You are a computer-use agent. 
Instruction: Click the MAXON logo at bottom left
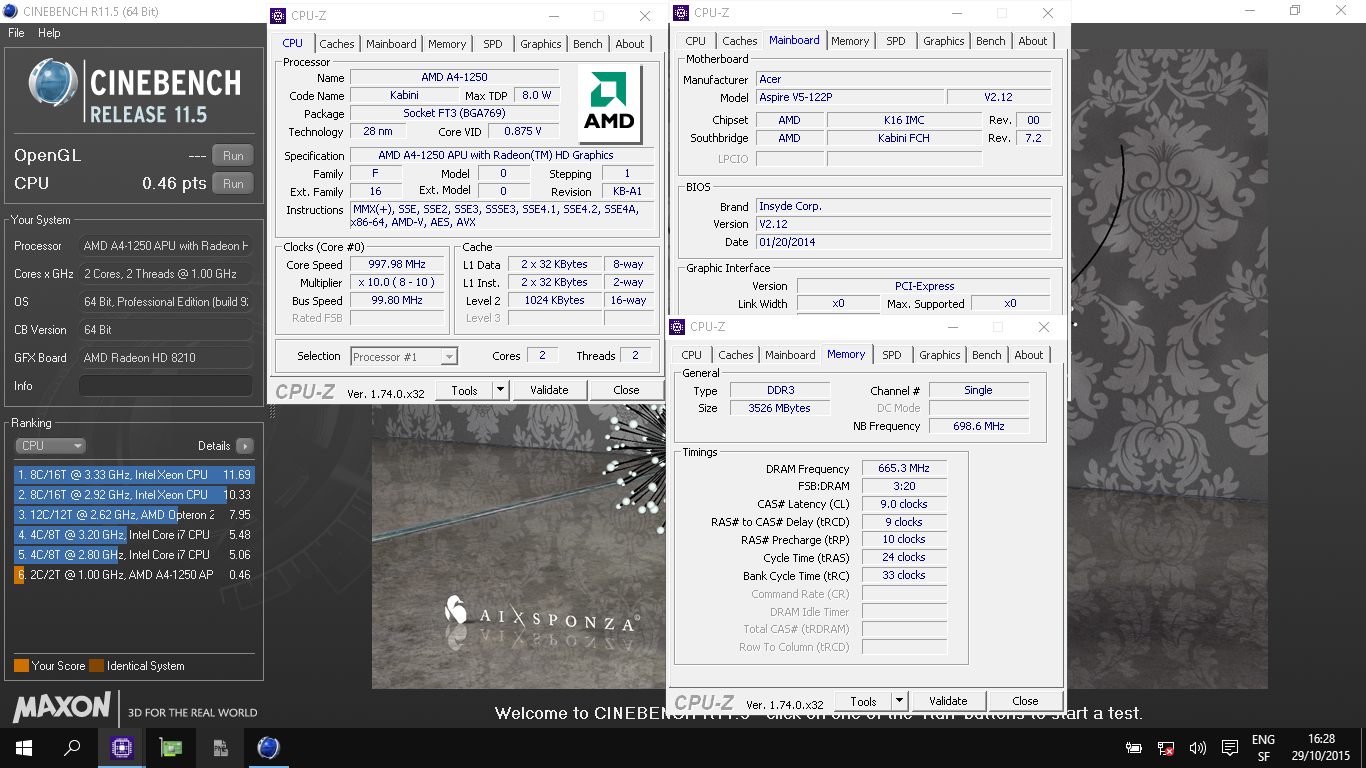pos(62,708)
